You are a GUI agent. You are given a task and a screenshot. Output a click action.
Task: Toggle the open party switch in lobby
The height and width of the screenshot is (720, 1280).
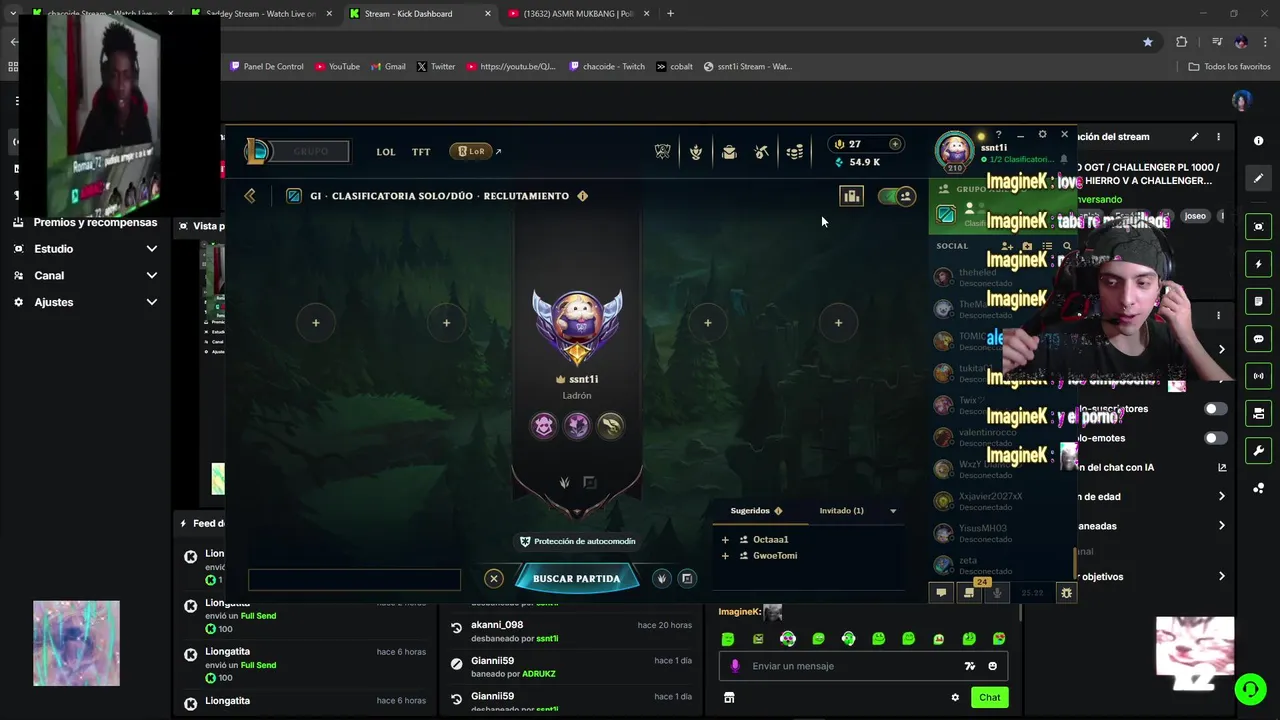896,196
